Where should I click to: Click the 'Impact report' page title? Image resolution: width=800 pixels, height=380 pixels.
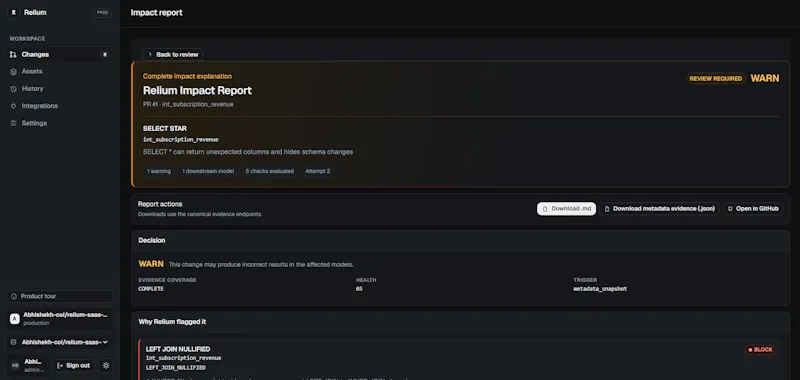click(x=157, y=13)
